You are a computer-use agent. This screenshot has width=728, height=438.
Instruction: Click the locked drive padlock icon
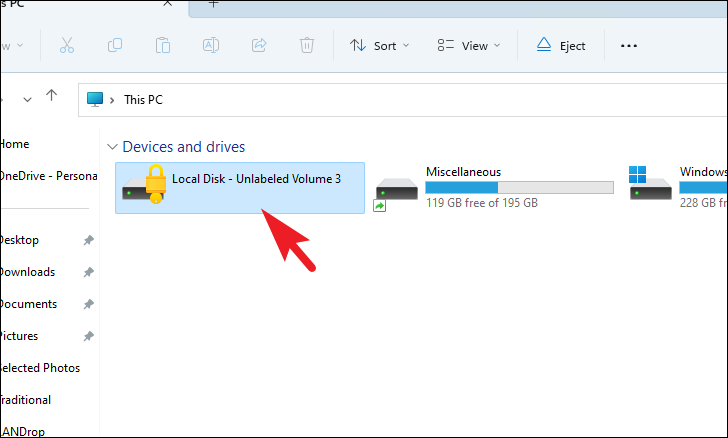[x=156, y=184]
